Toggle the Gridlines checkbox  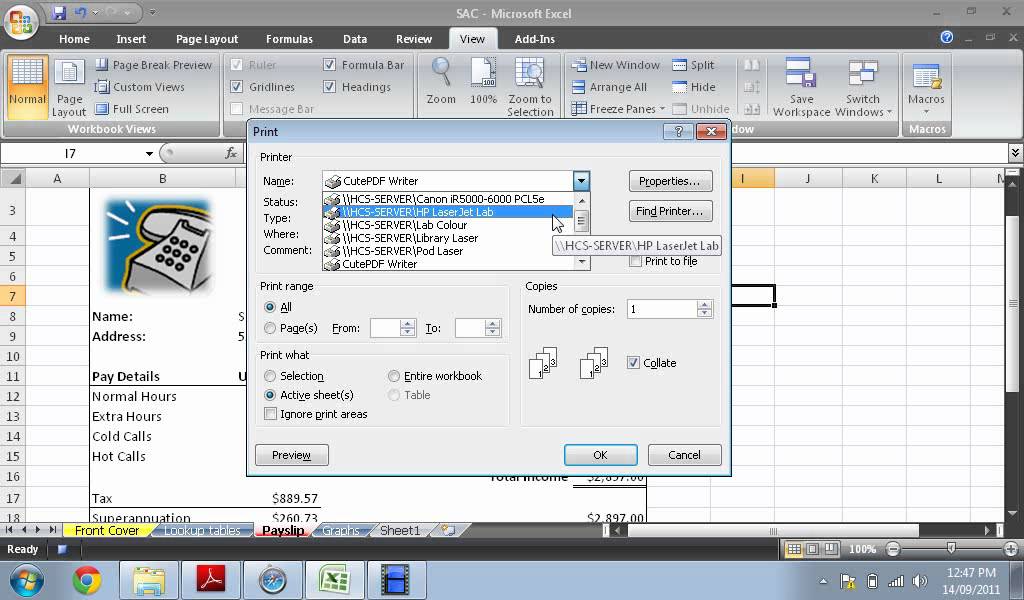point(237,87)
